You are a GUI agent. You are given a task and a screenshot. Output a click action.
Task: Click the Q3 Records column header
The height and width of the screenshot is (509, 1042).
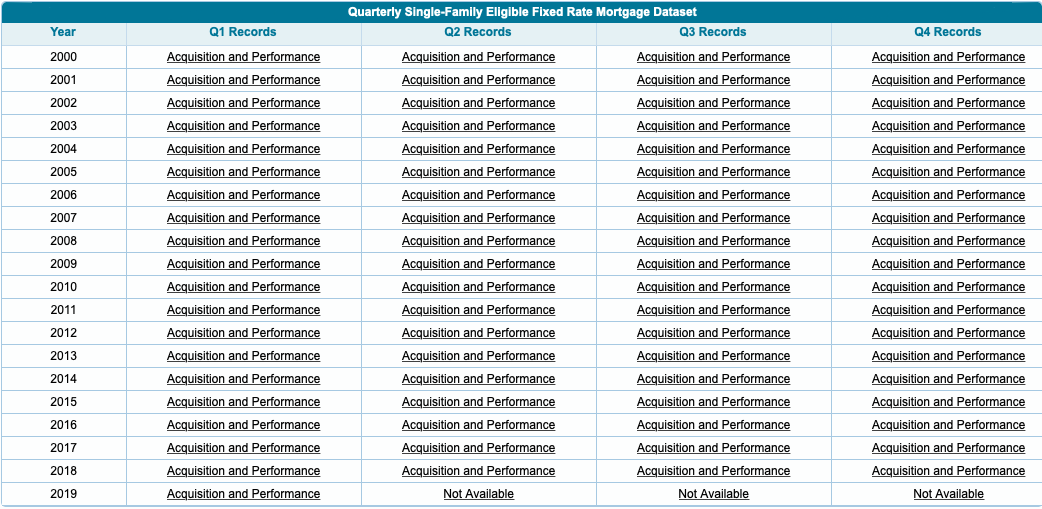point(713,32)
